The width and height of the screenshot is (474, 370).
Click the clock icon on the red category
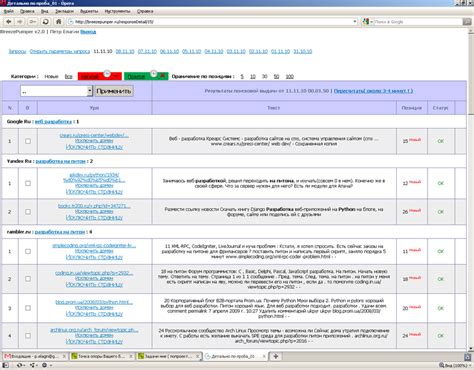click(x=107, y=73)
